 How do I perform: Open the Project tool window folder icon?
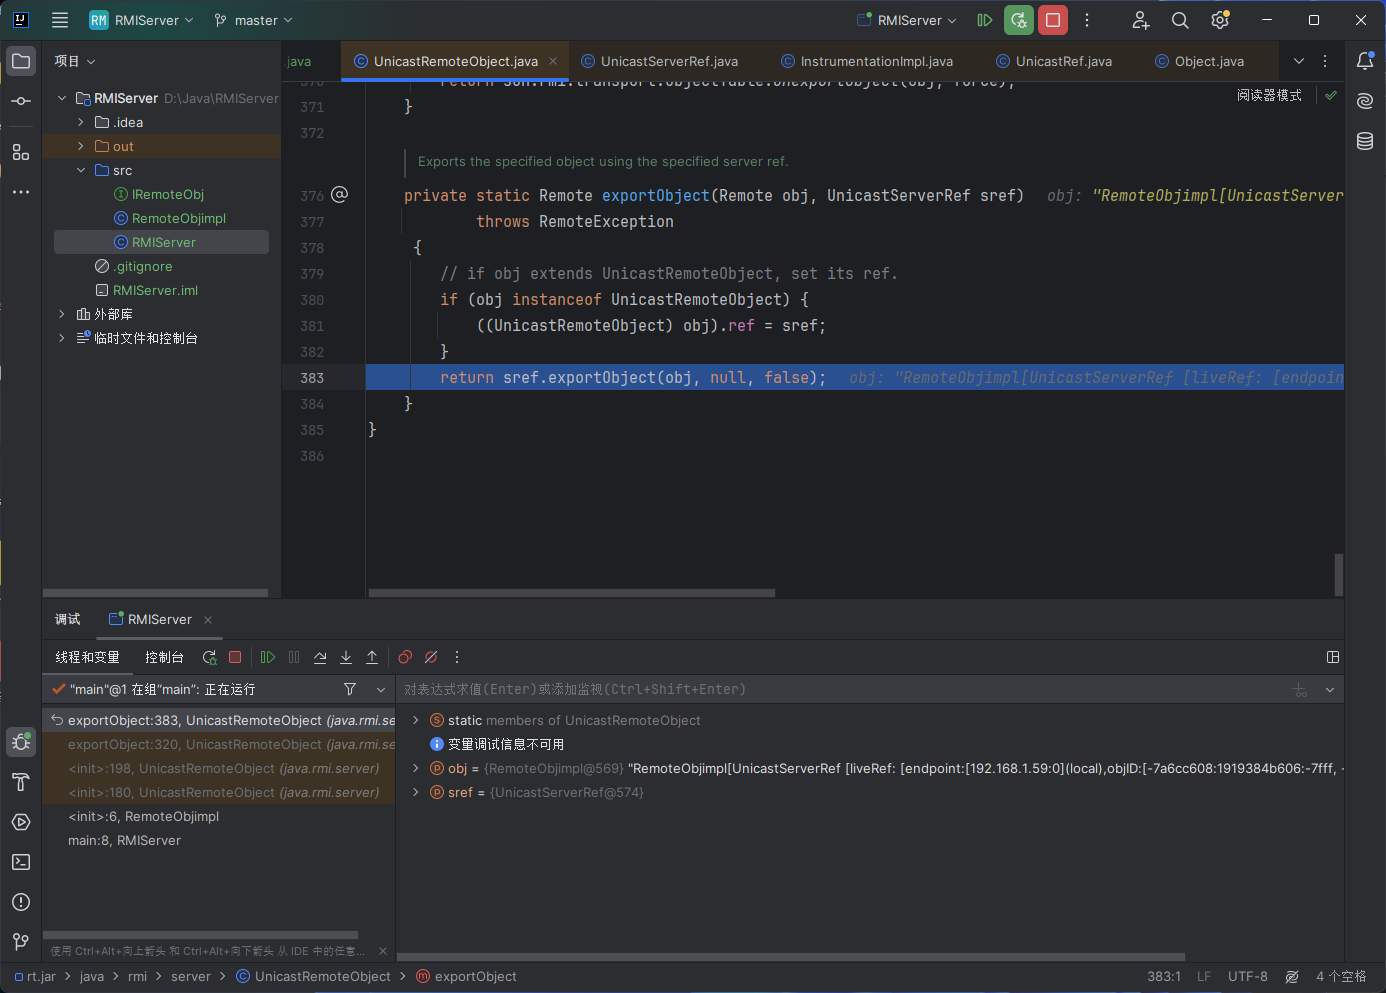click(x=21, y=61)
